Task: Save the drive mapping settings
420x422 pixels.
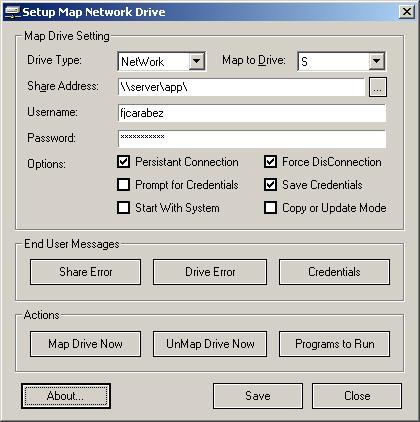Action: click(x=258, y=396)
